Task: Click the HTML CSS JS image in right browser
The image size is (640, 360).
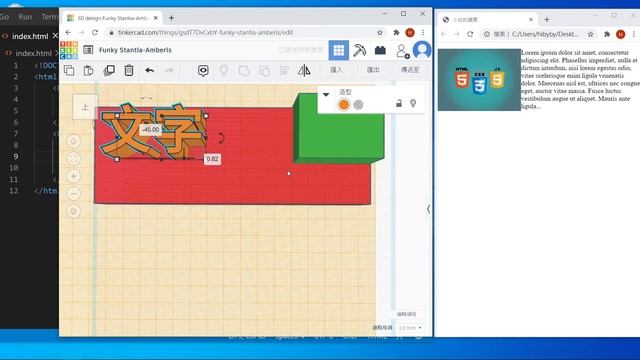Action: (479, 80)
